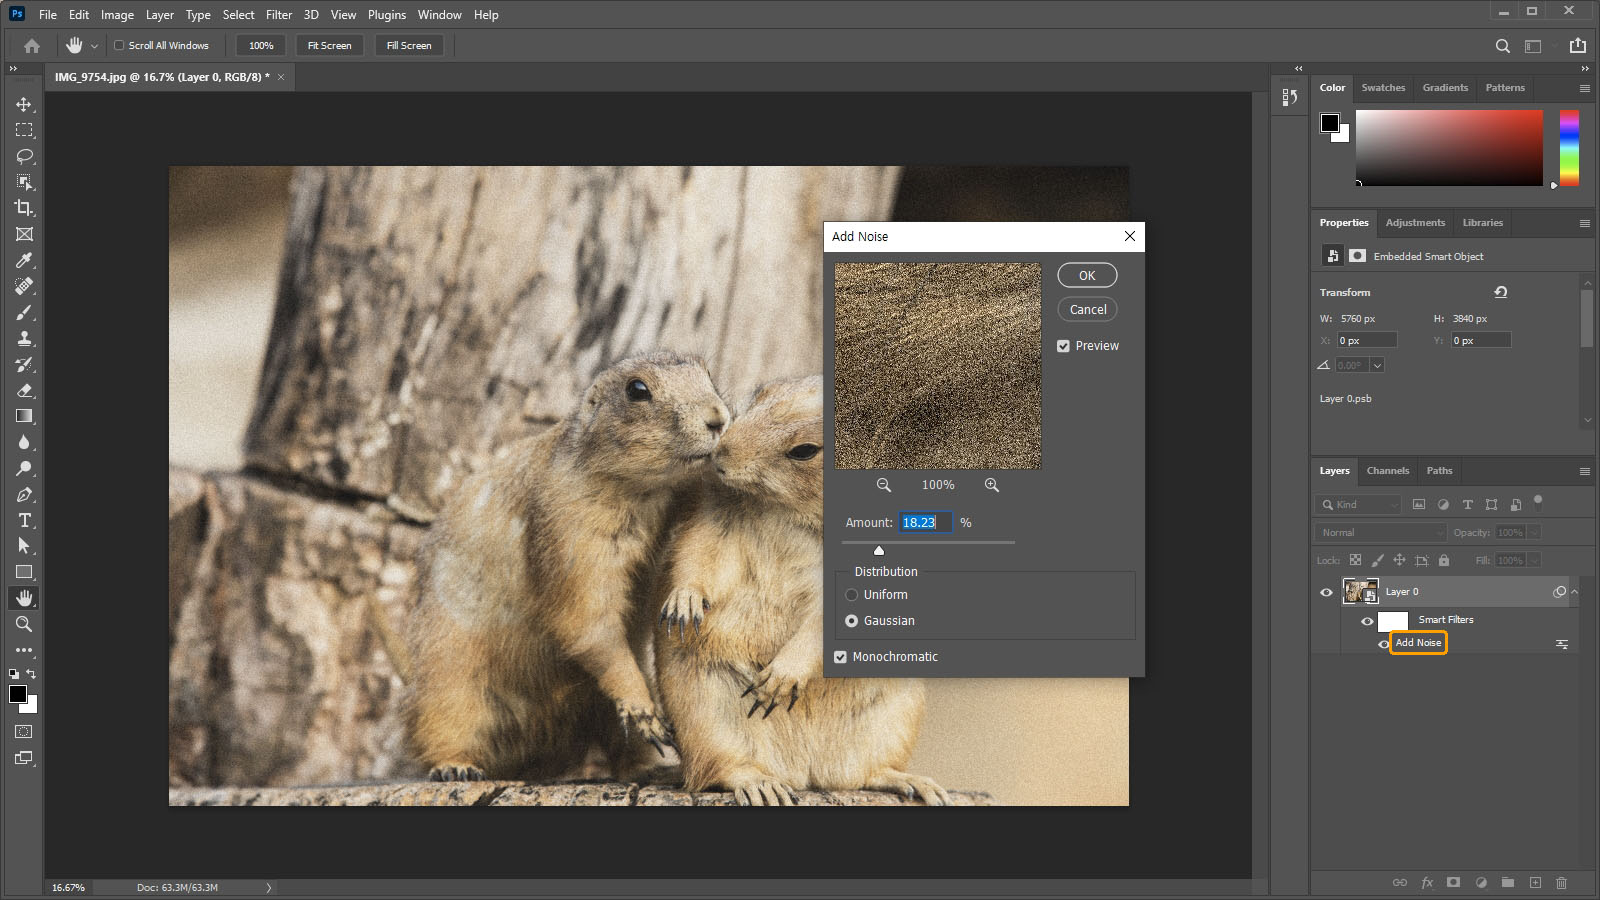Open the rotation angle dropdown
1600x900 pixels.
pos(1377,365)
